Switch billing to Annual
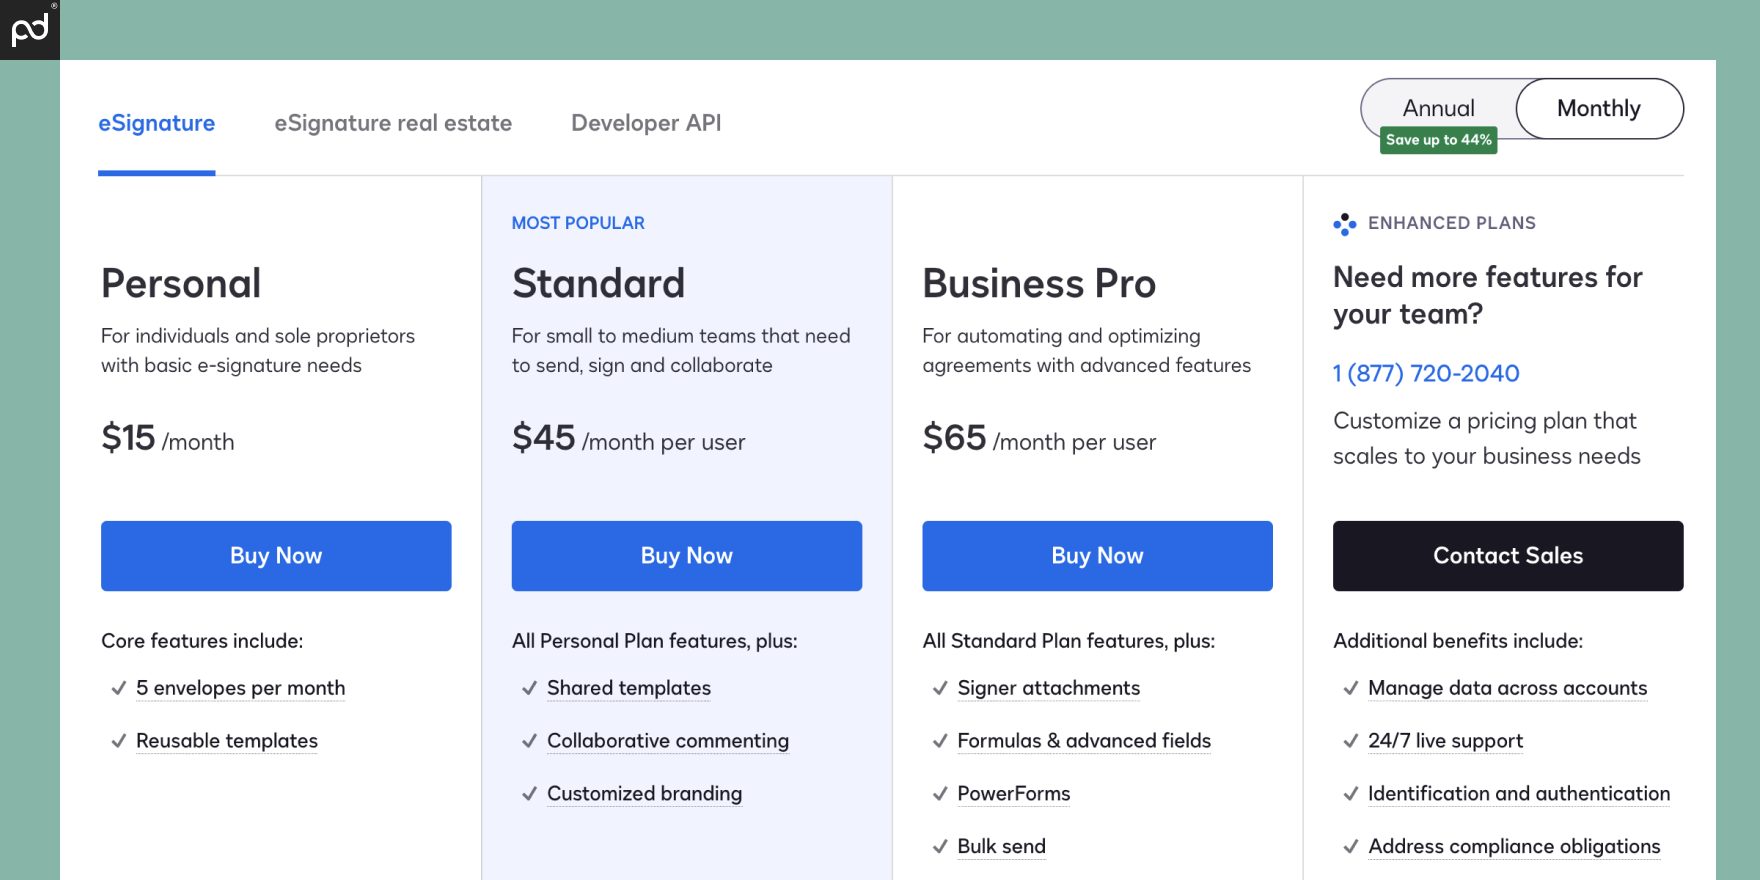Image resolution: width=1760 pixels, height=880 pixels. click(x=1438, y=108)
